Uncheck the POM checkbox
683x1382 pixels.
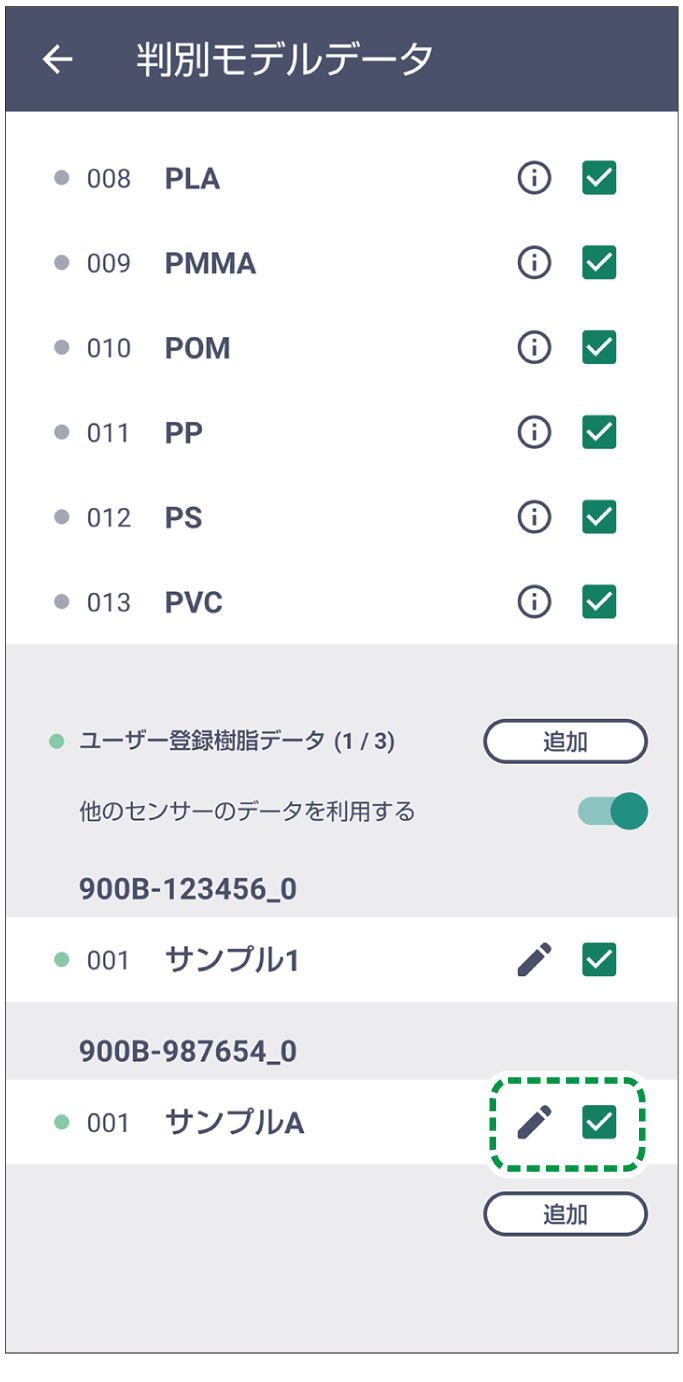pyautogui.click(x=599, y=348)
